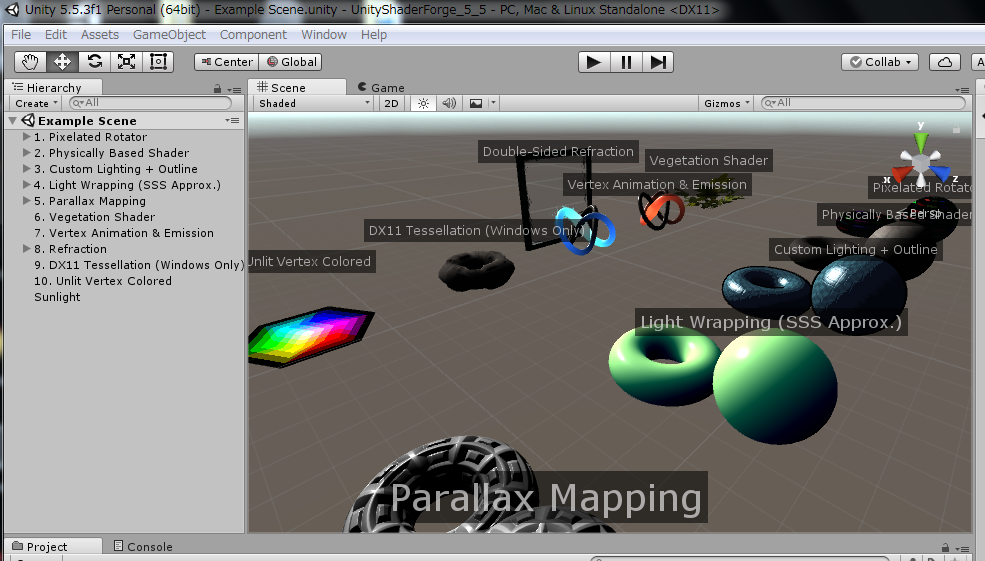Expand 2. Physically Based Shader item

click(x=26, y=152)
